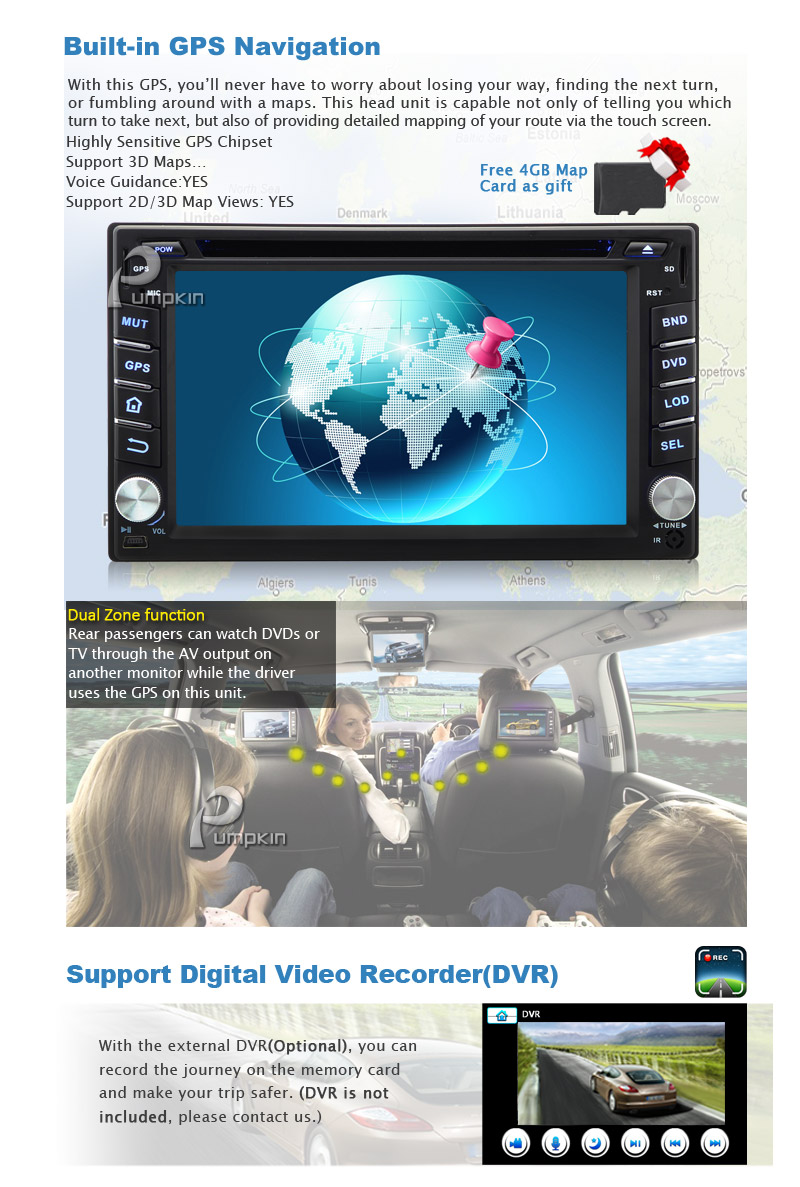
Task: Tap the home icon in the DVR screen
Action: (x=501, y=1015)
